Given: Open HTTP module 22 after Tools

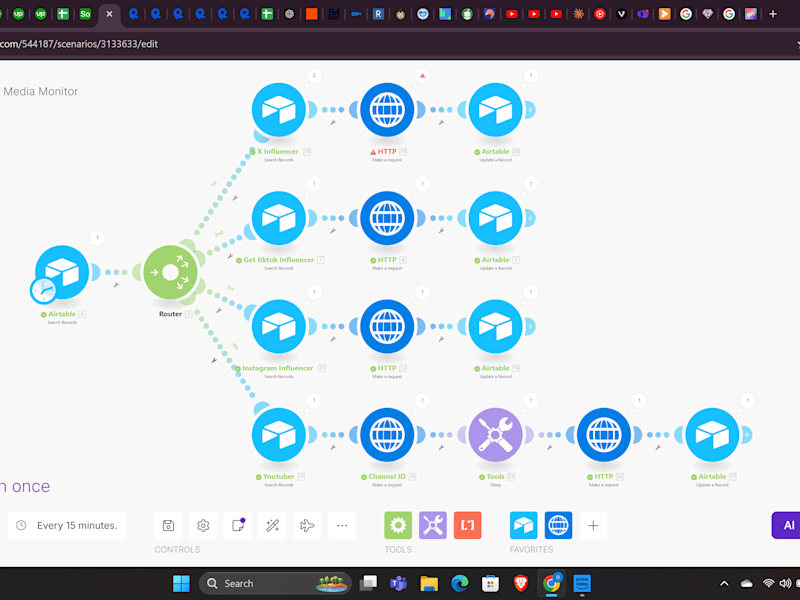Looking at the screenshot, I should click(x=604, y=435).
